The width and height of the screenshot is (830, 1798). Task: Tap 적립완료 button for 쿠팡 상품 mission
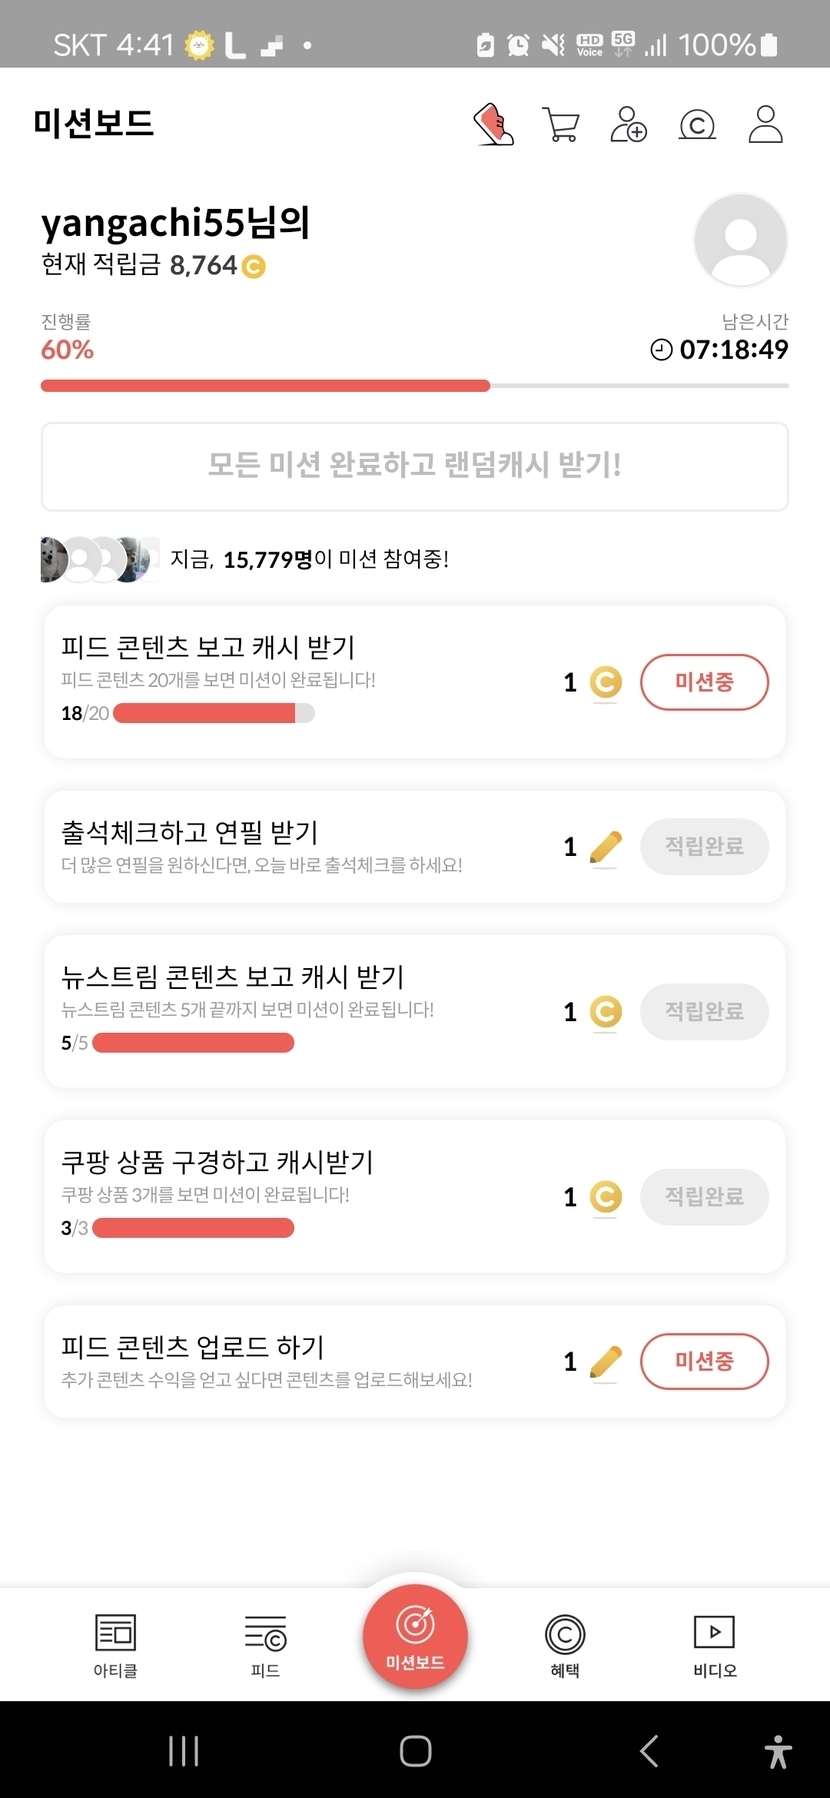point(704,1196)
